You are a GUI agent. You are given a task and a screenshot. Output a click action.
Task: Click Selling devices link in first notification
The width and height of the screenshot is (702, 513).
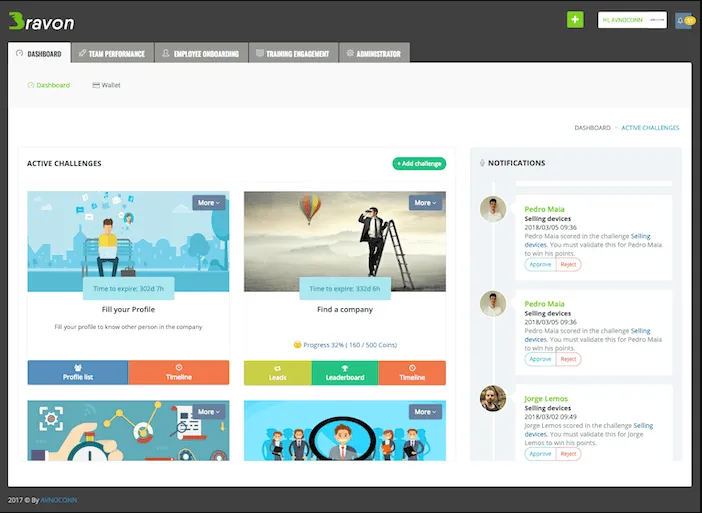641,236
